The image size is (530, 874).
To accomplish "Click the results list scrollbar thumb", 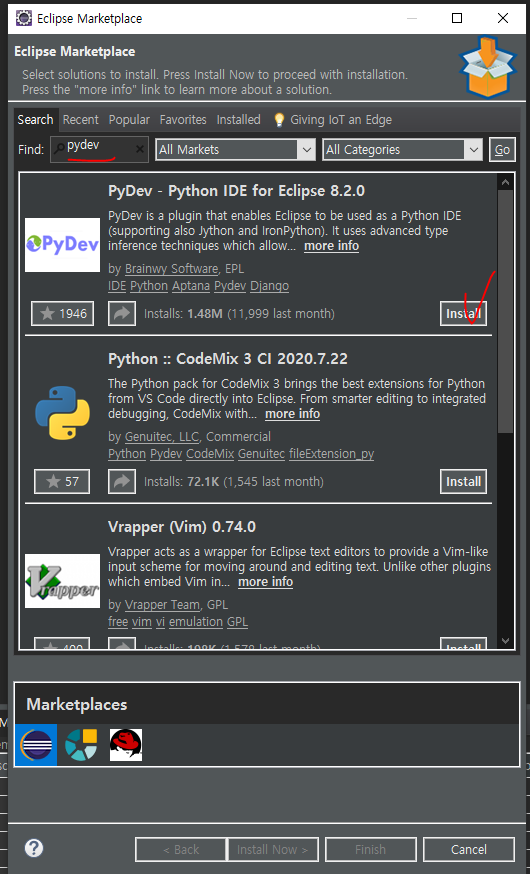I will 505,312.
